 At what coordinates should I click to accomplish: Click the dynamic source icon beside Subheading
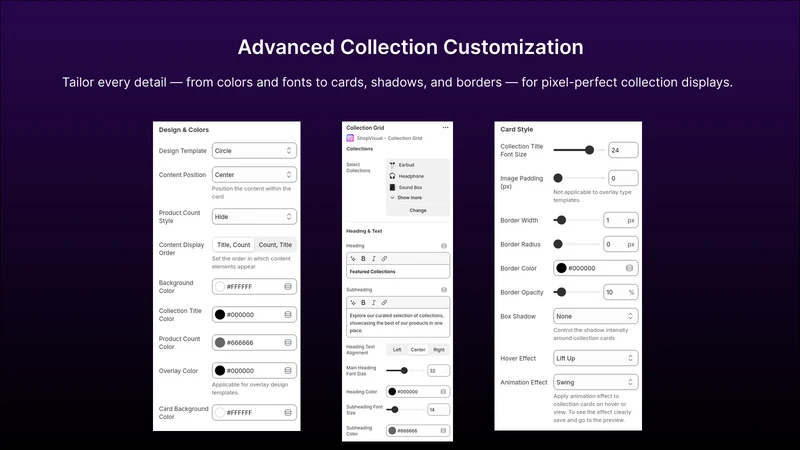point(444,290)
